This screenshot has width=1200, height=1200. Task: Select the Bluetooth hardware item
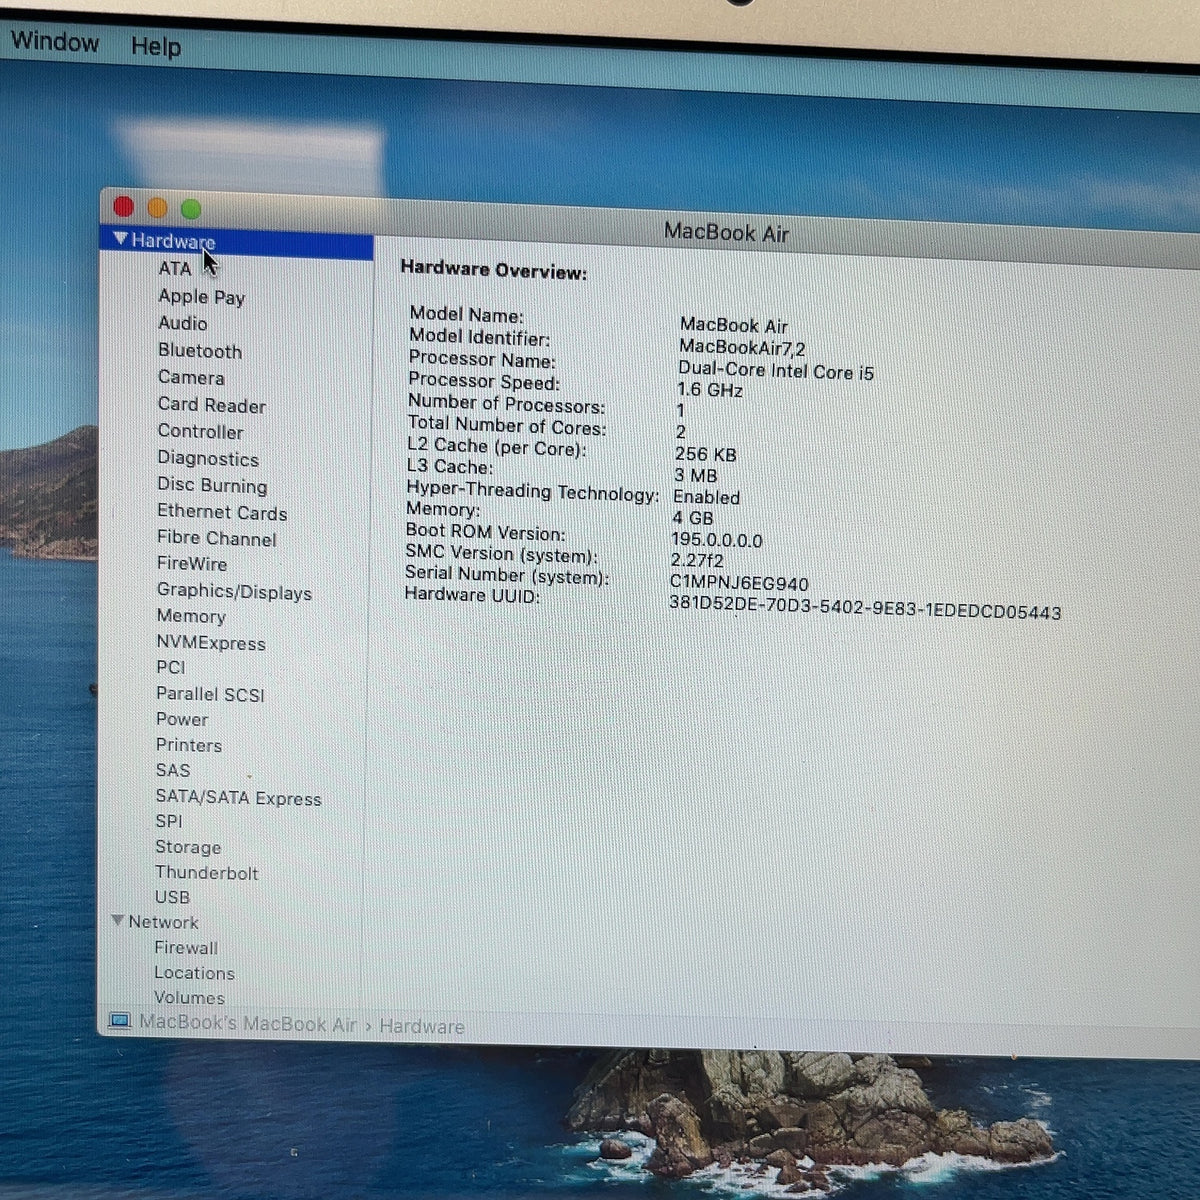(x=200, y=351)
